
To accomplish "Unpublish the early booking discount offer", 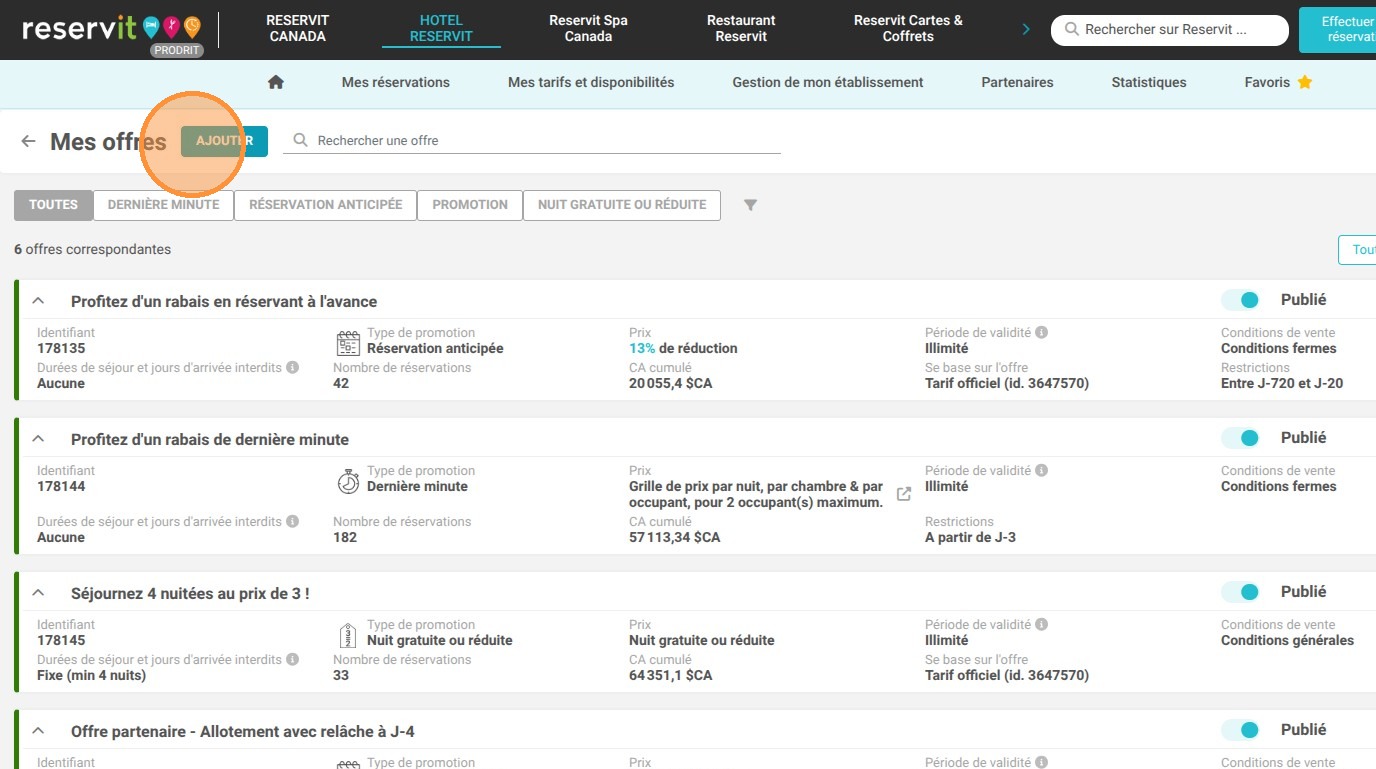I will (1241, 300).
